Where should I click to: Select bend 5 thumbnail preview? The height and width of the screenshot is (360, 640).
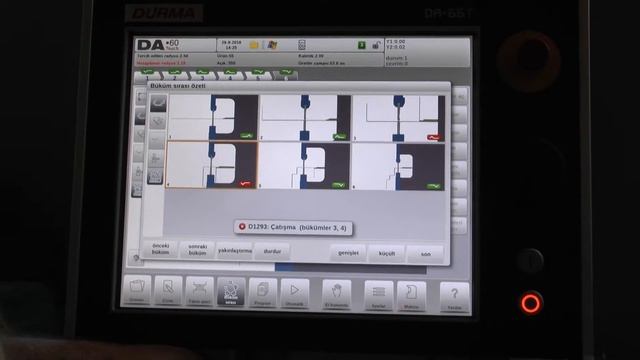(x=304, y=166)
